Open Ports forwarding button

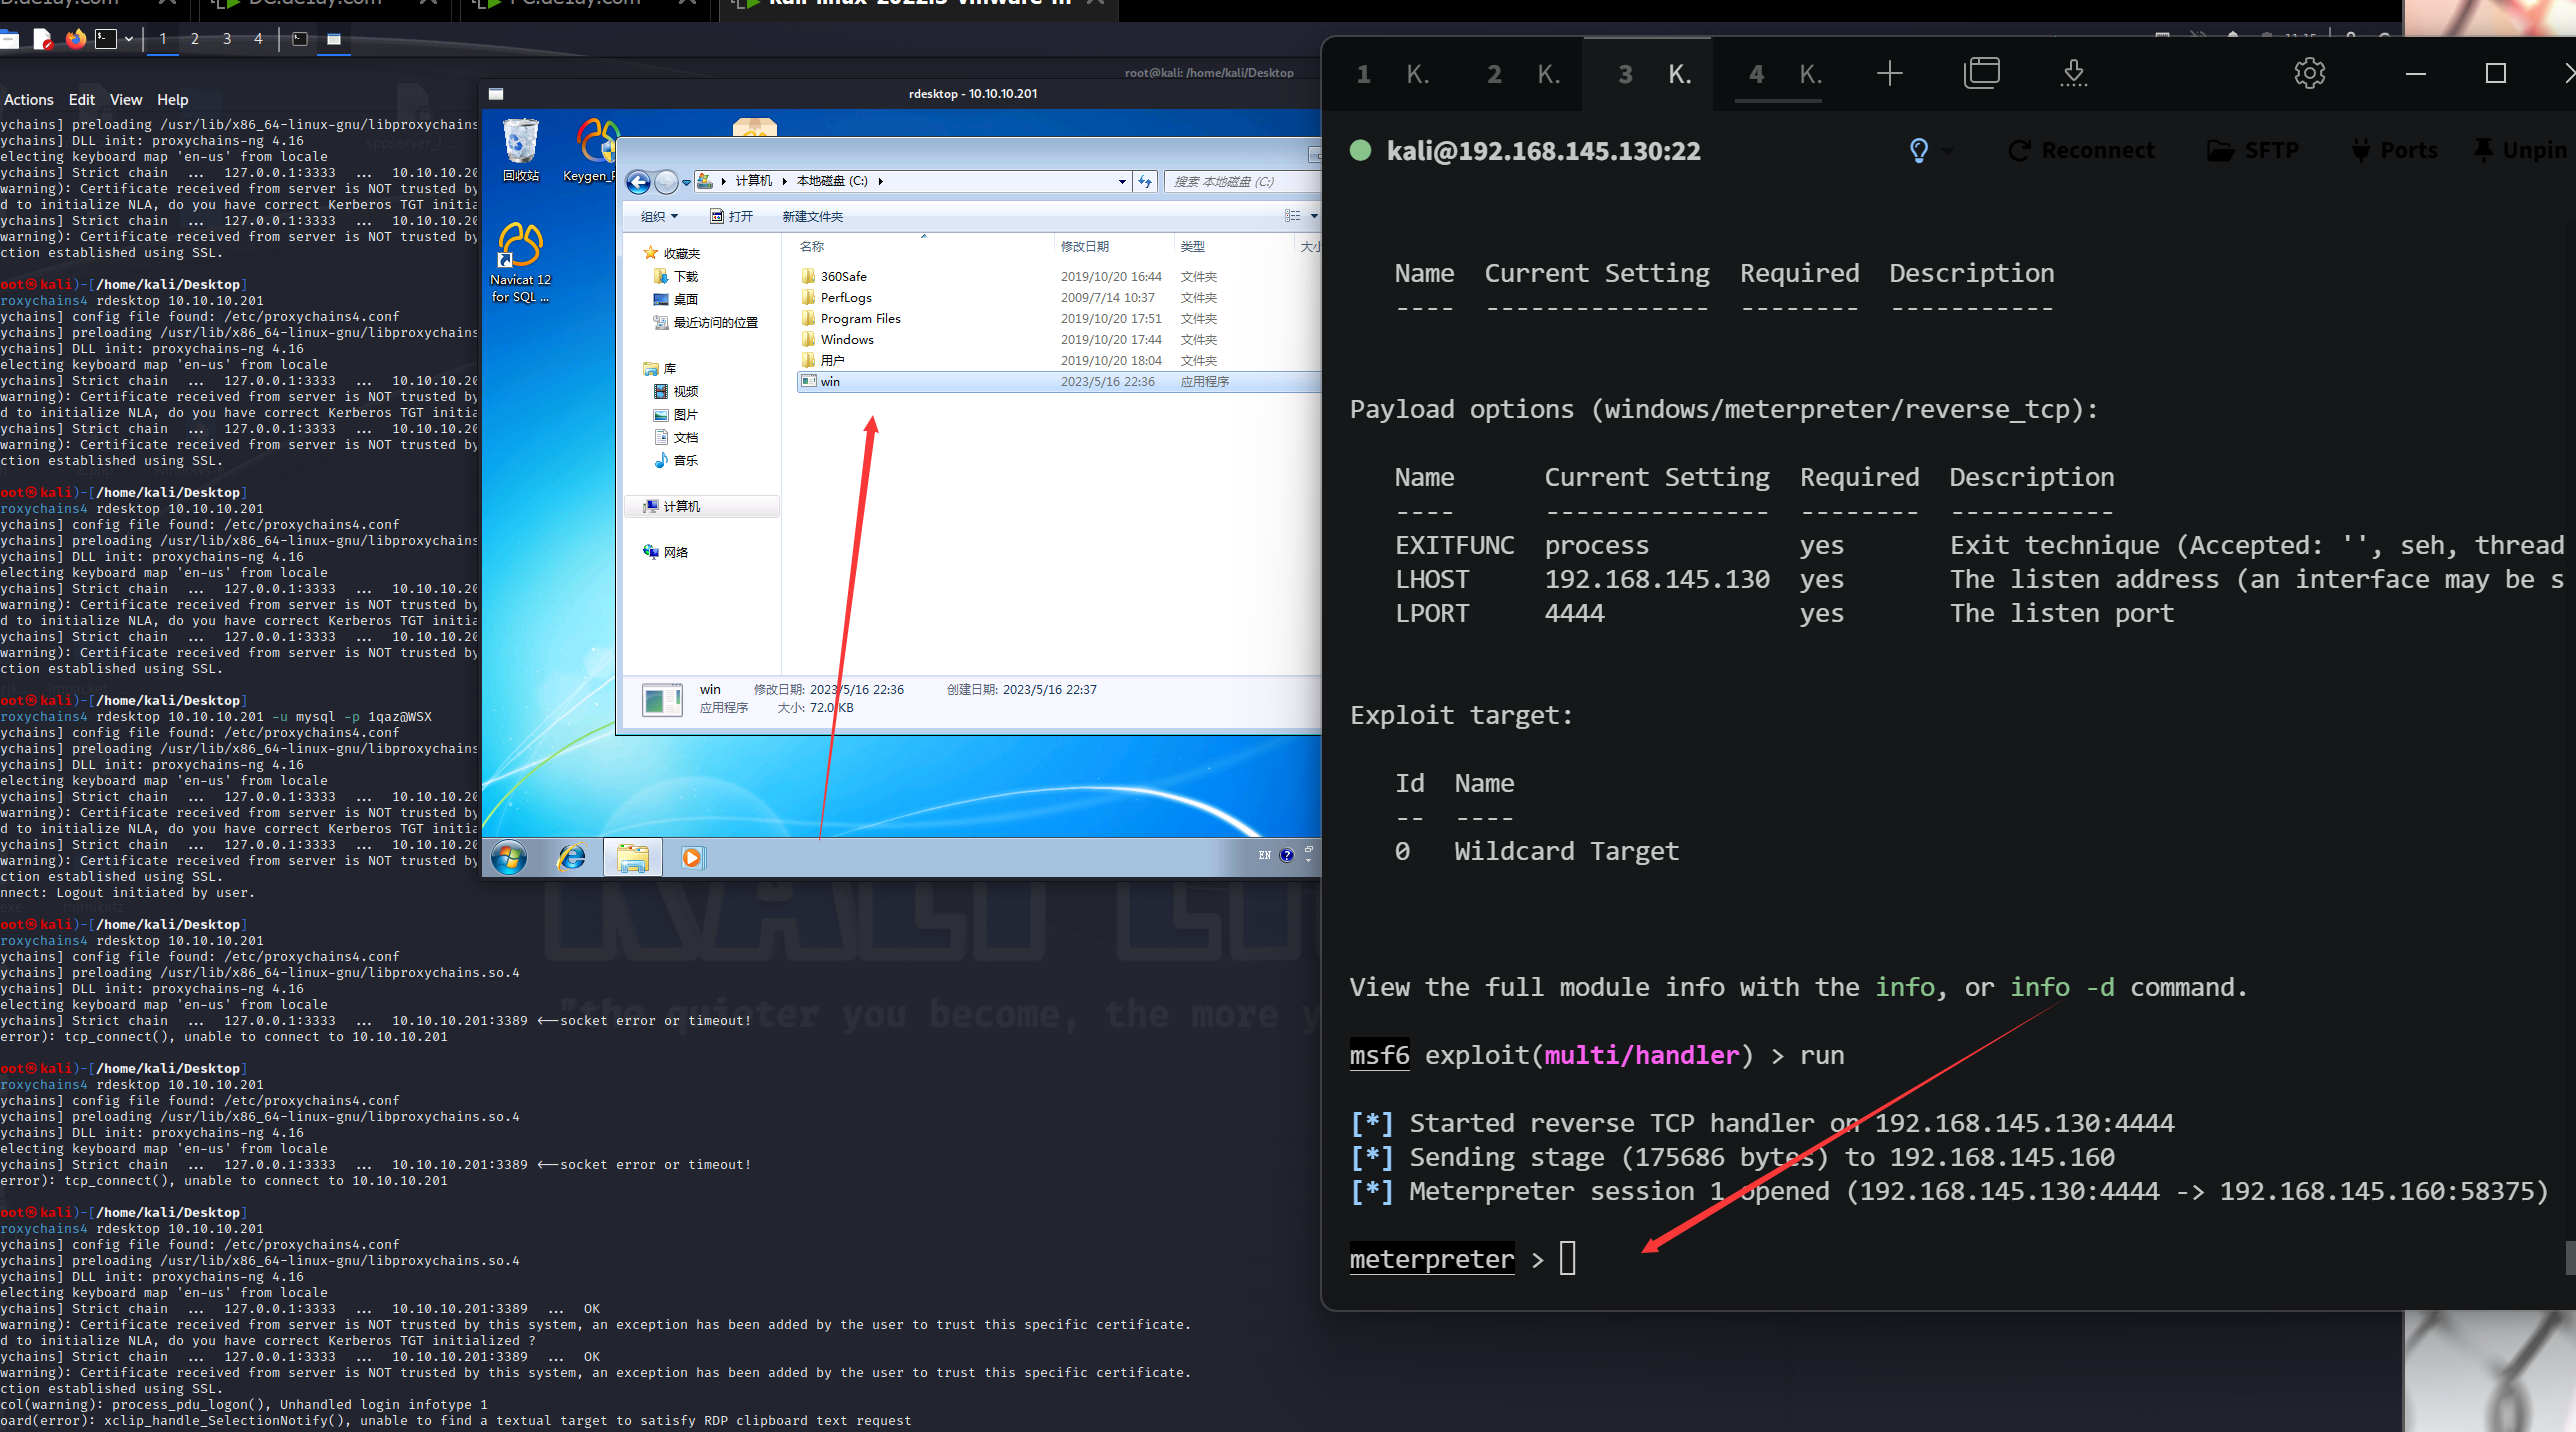click(2394, 151)
